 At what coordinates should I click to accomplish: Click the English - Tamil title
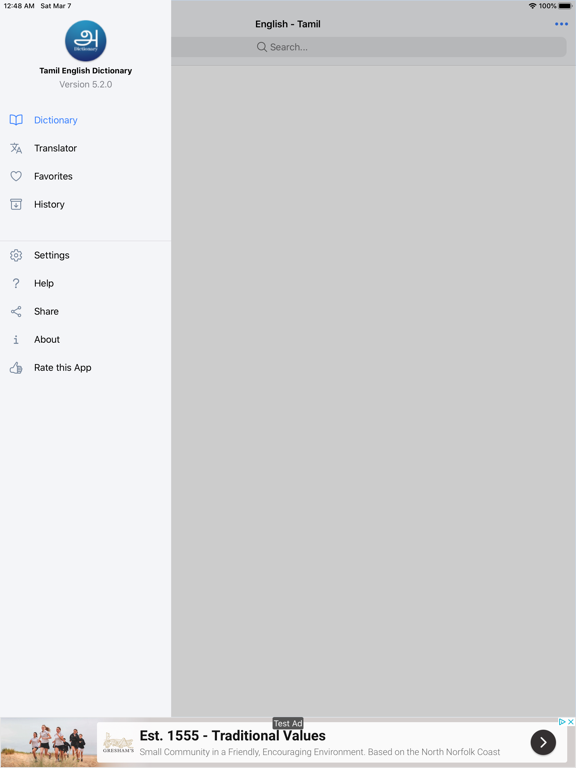click(x=288, y=24)
